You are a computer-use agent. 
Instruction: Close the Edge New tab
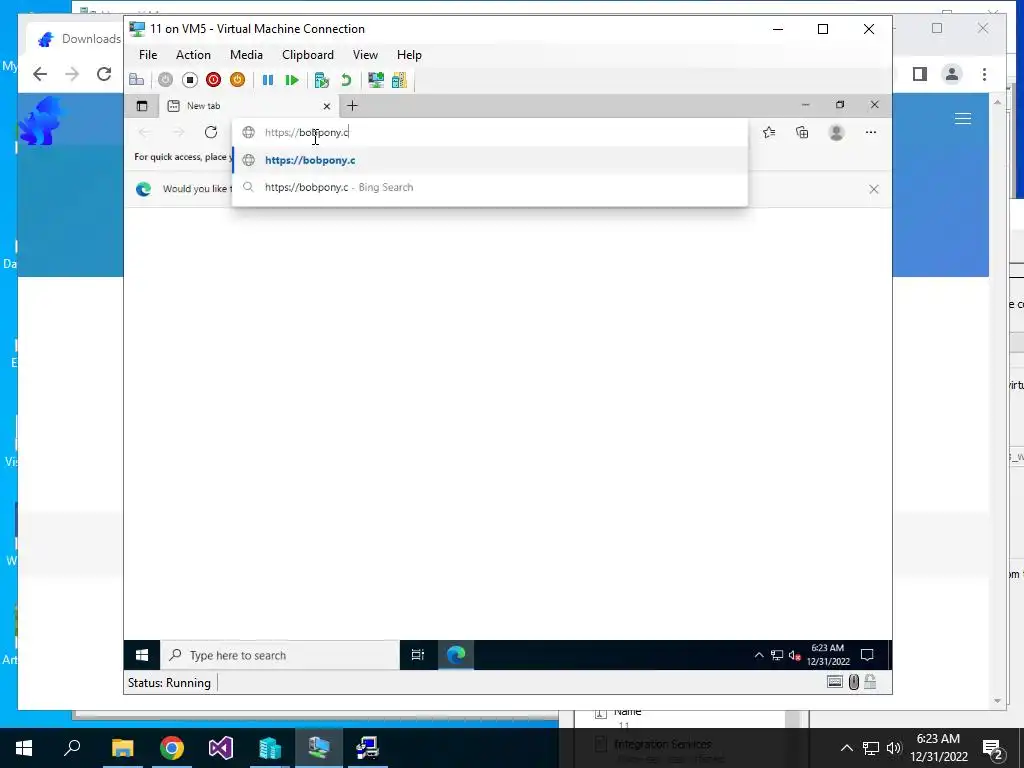pyautogui.click(x=327, y=106)
